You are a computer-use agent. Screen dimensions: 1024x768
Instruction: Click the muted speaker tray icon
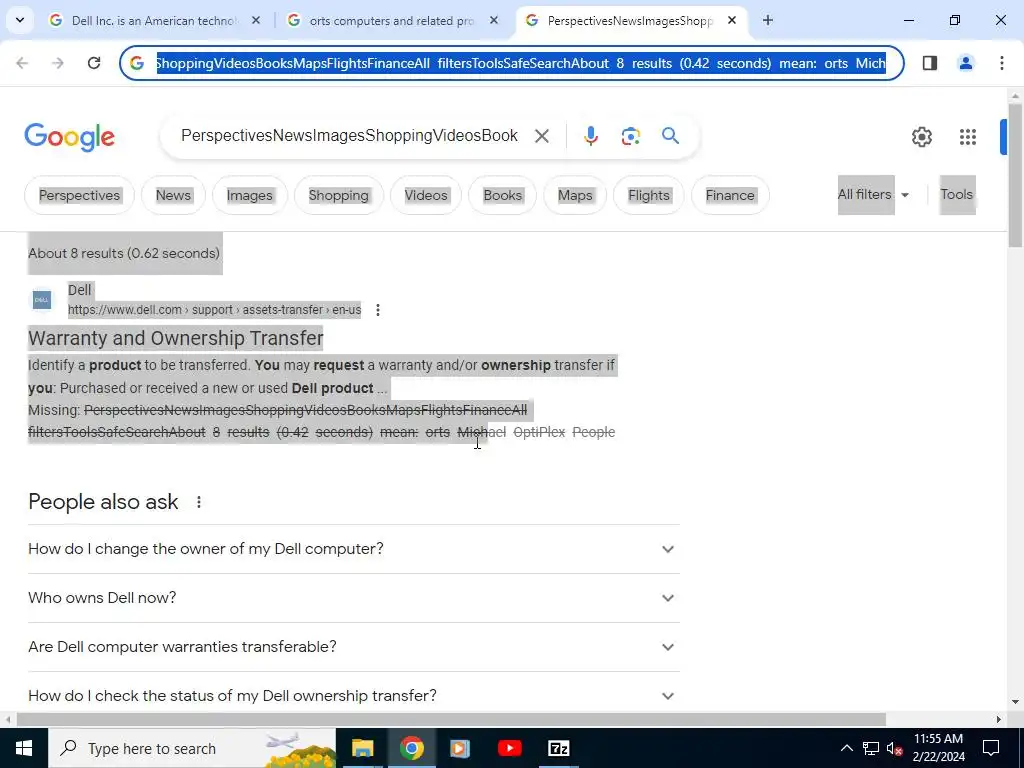click(x=894, y=748)
